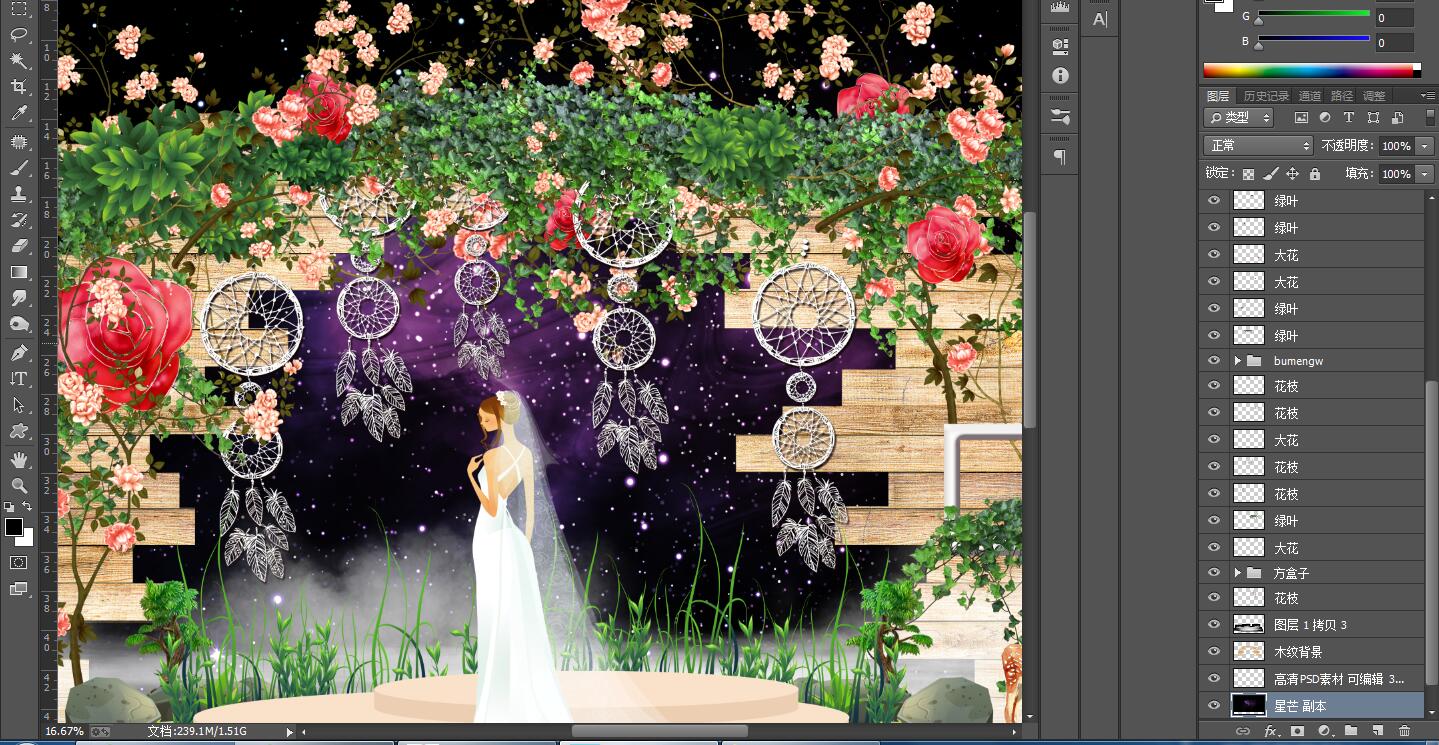
Task: Select the Vertical Type tool
Action: point(19,379)
